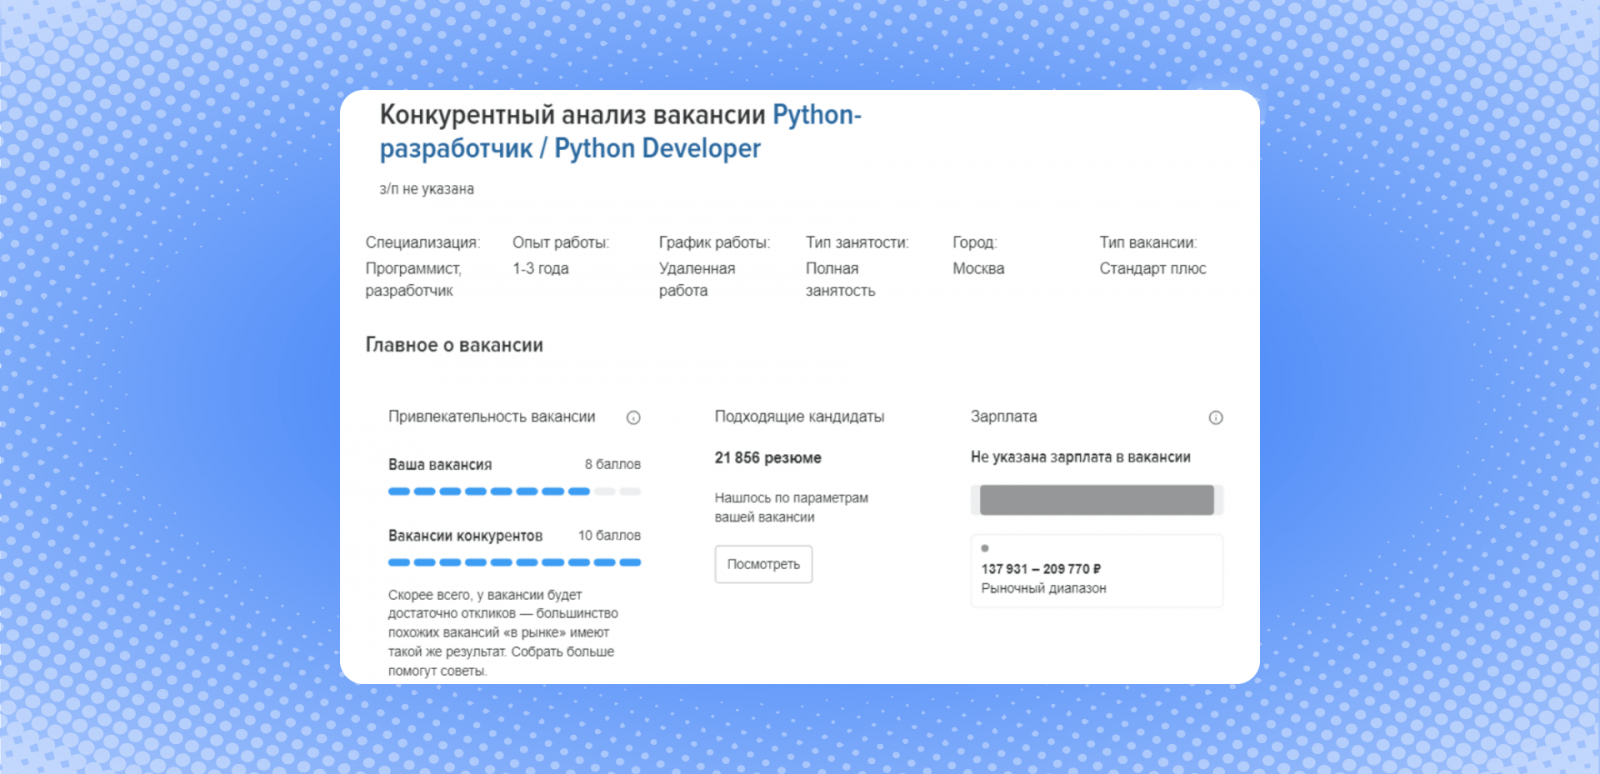The image size is (1600, 774).
Task: Click the gray salary range bar
Action: (x=1096, y=500)
